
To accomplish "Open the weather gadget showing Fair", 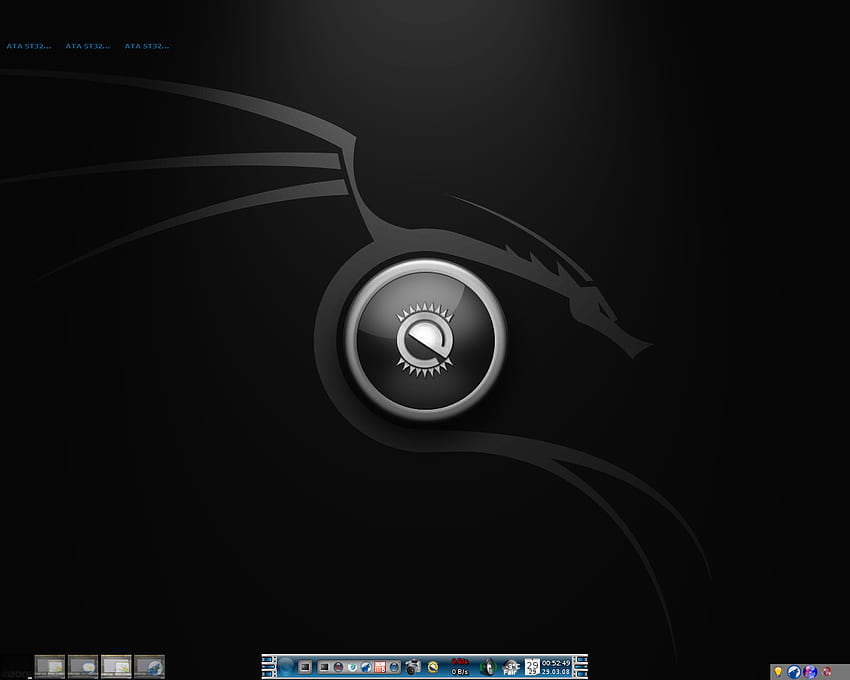I will click(x=511, y=667).
